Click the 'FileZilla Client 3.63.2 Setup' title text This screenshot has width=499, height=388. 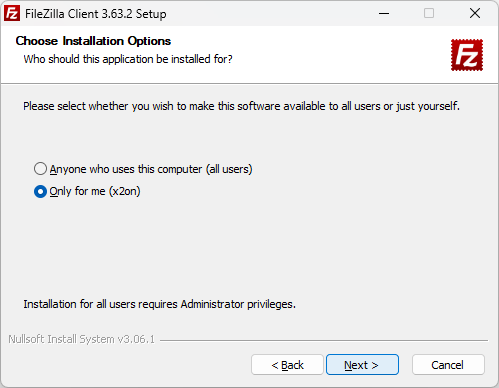pos(96,14)
